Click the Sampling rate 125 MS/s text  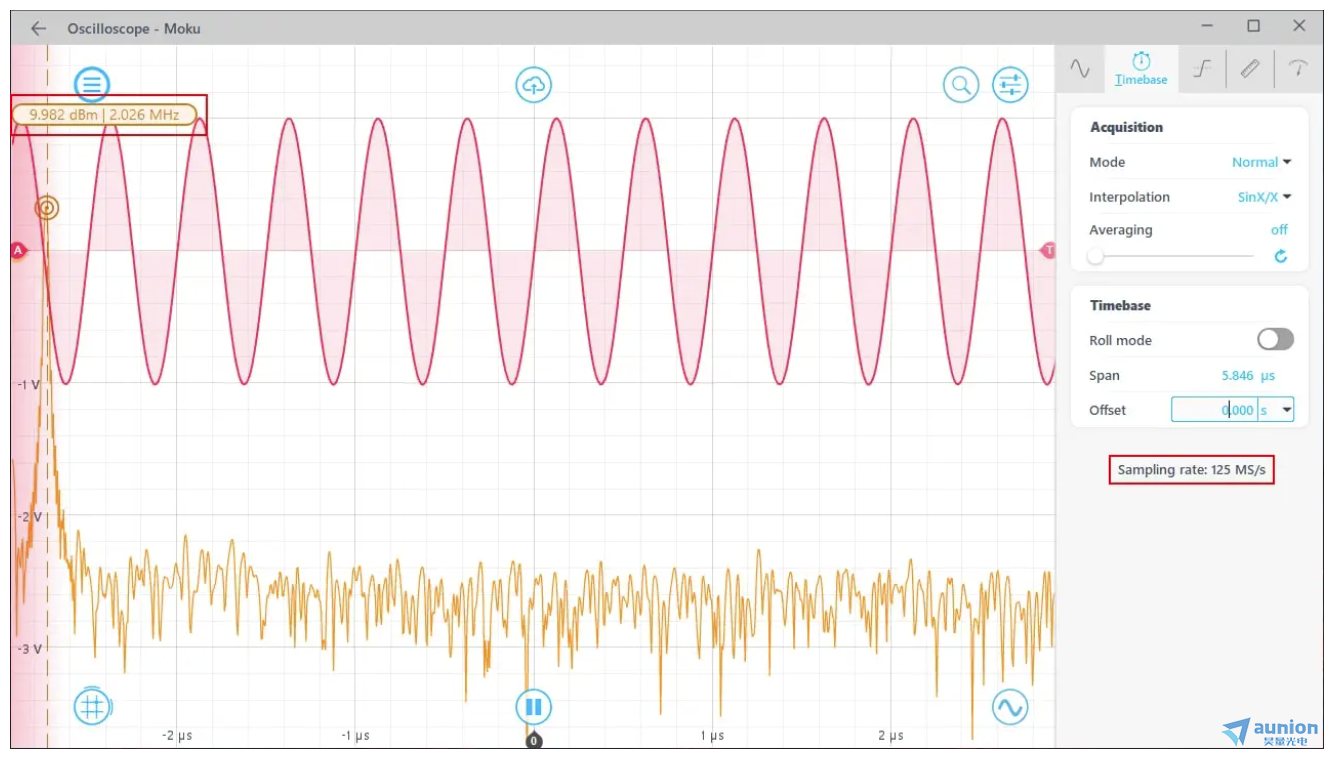coord(1191,469)
